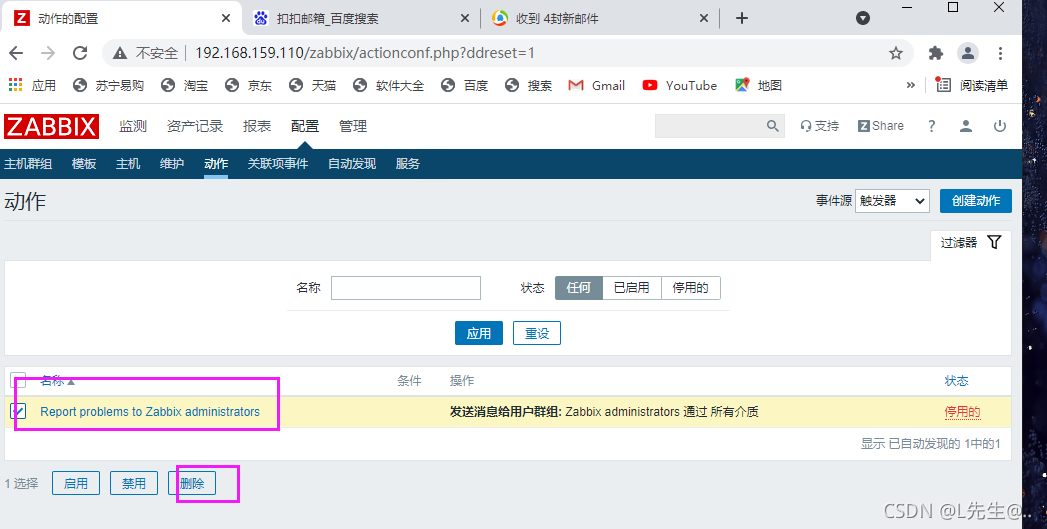Show more bookmarks with the double chevron

tap(910, 85)
